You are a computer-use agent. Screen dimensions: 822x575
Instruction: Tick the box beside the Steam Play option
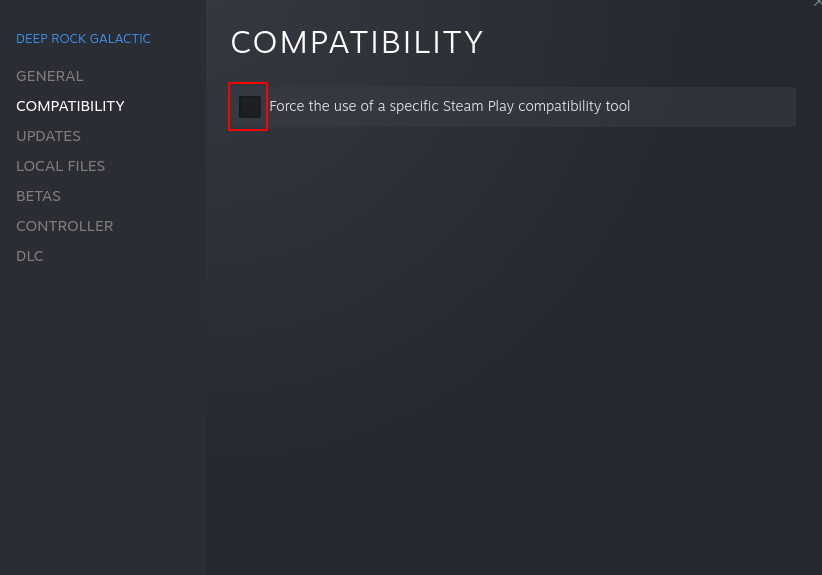(249, 107)
